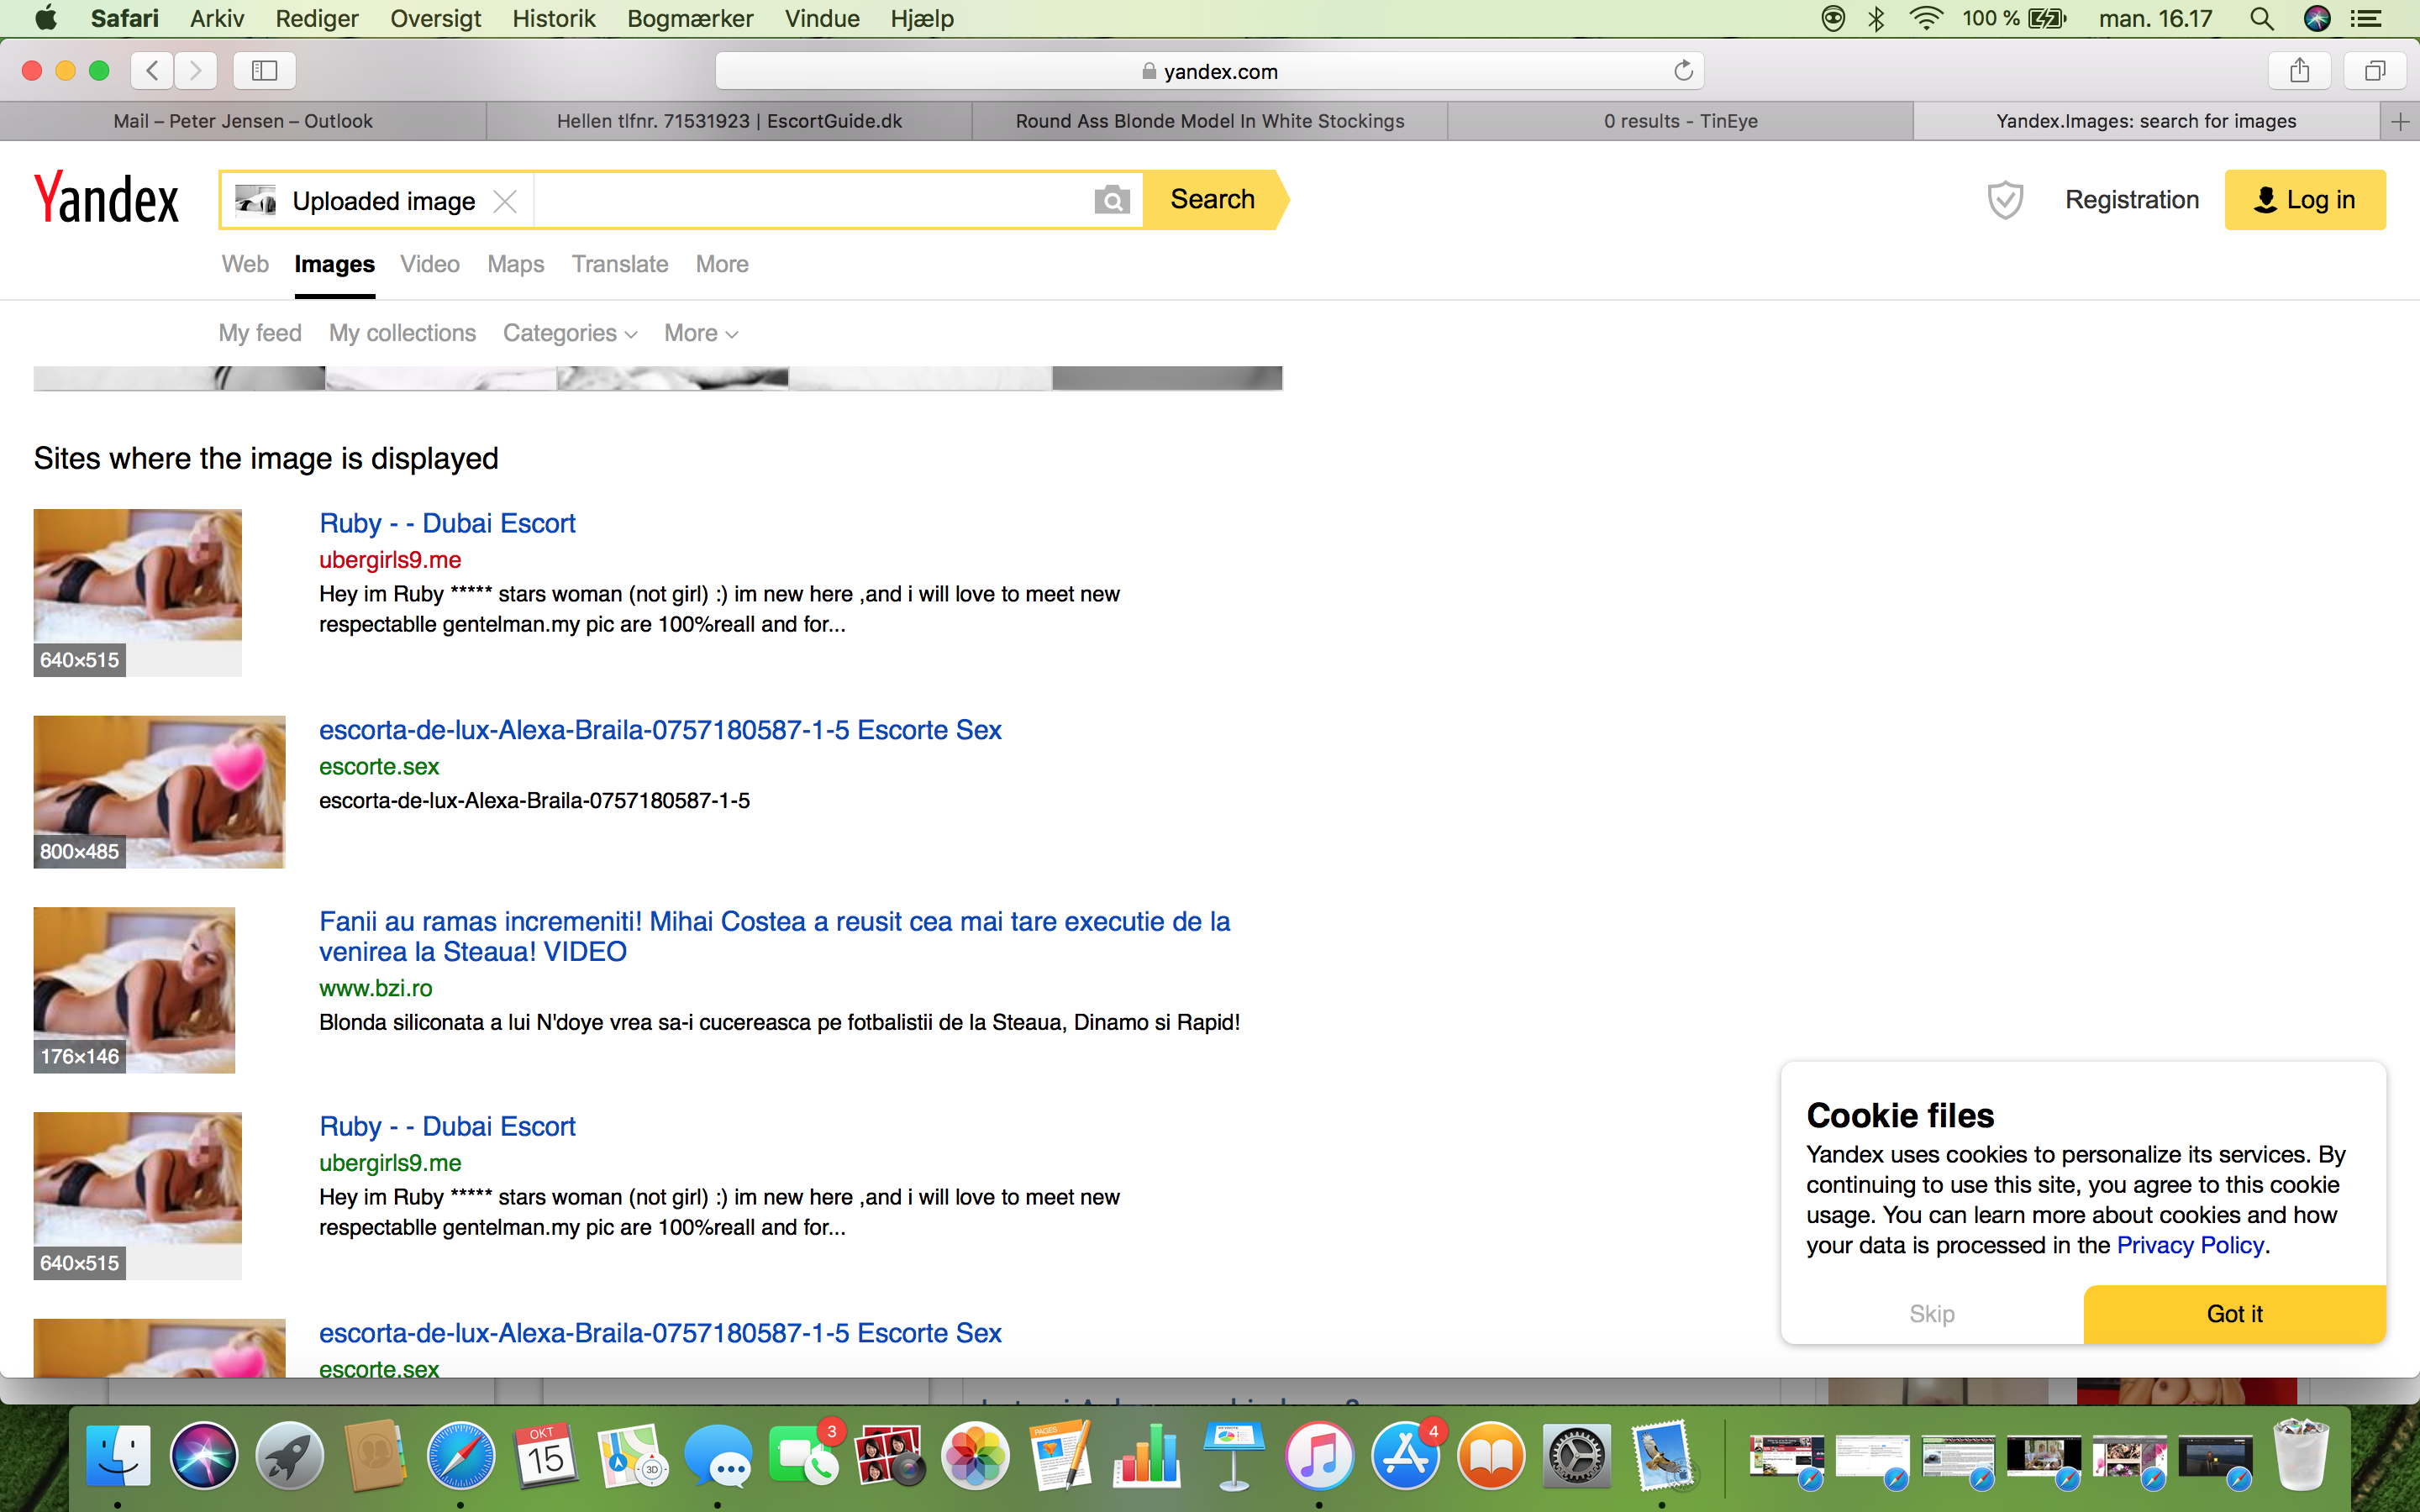Image resolution: width=2420 pixels, height=1512 pixels.
Task: Open Safari compass icon in dock
Action: click(x=461, y=1456)
